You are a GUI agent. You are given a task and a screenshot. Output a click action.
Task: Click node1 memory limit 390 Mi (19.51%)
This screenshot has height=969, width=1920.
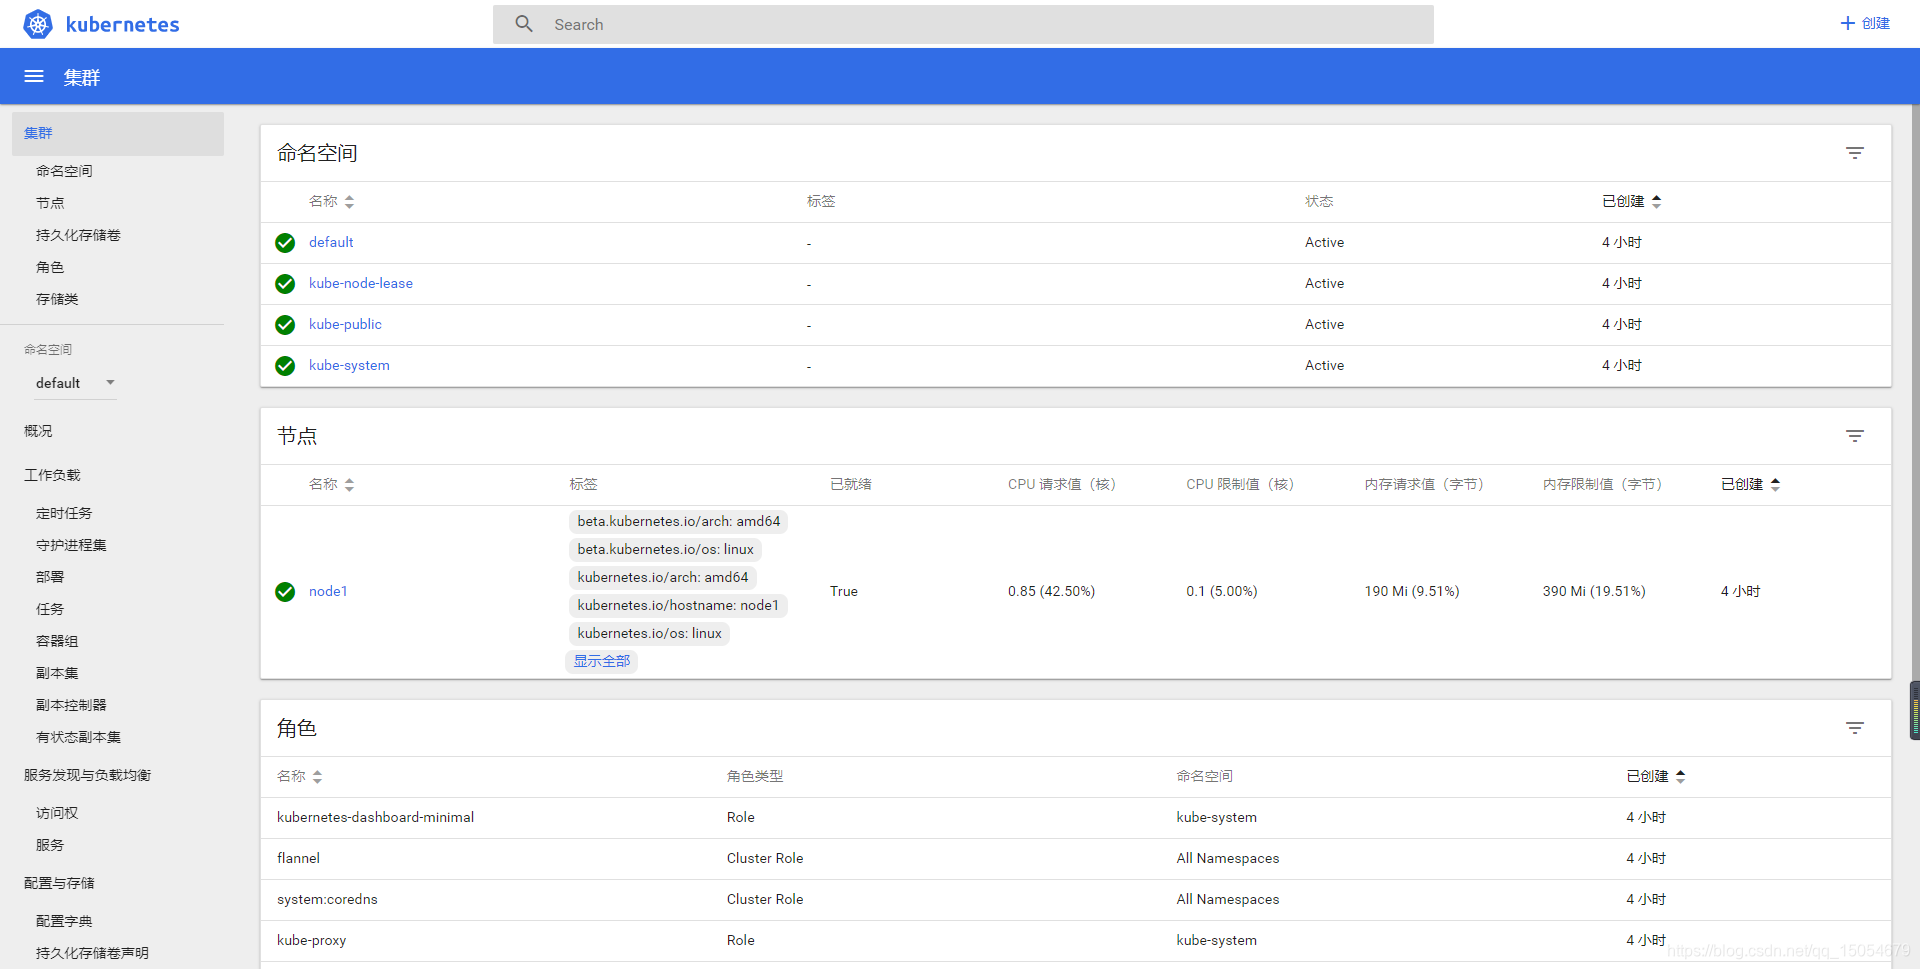[x=1594, y=591]
